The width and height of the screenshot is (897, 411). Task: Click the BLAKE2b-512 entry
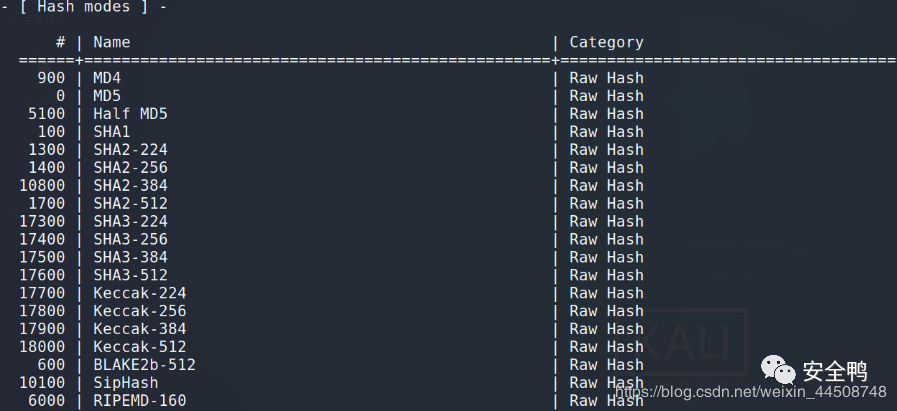pos(144,365)
